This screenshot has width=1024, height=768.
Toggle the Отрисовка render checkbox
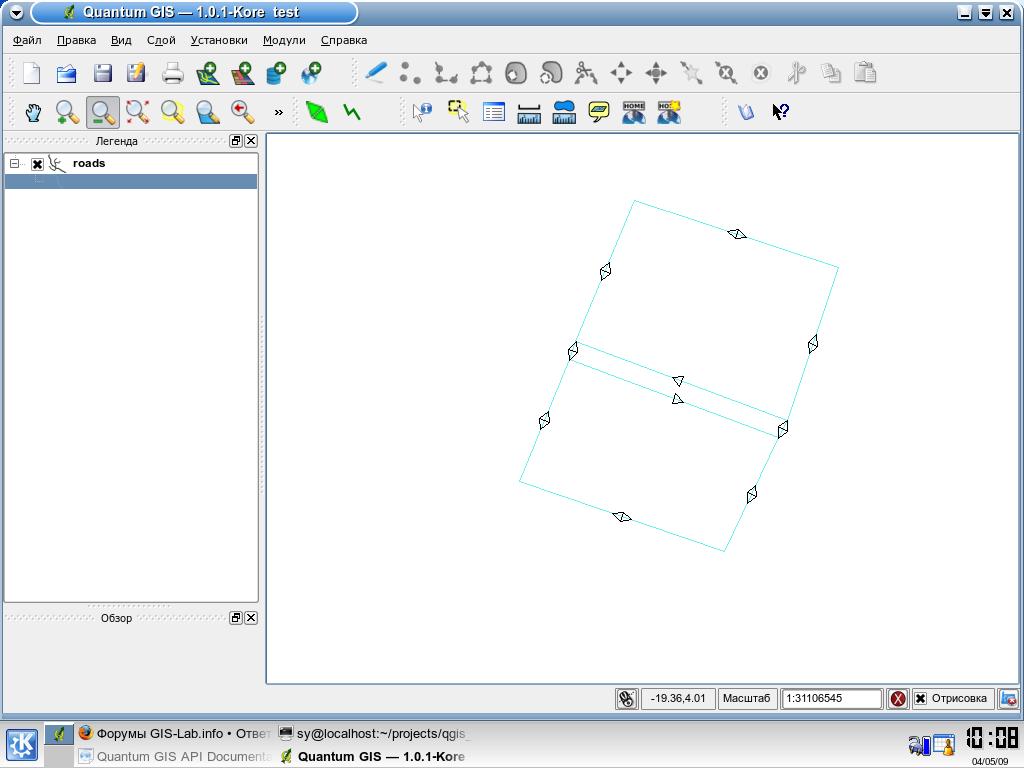coord(920,699)
